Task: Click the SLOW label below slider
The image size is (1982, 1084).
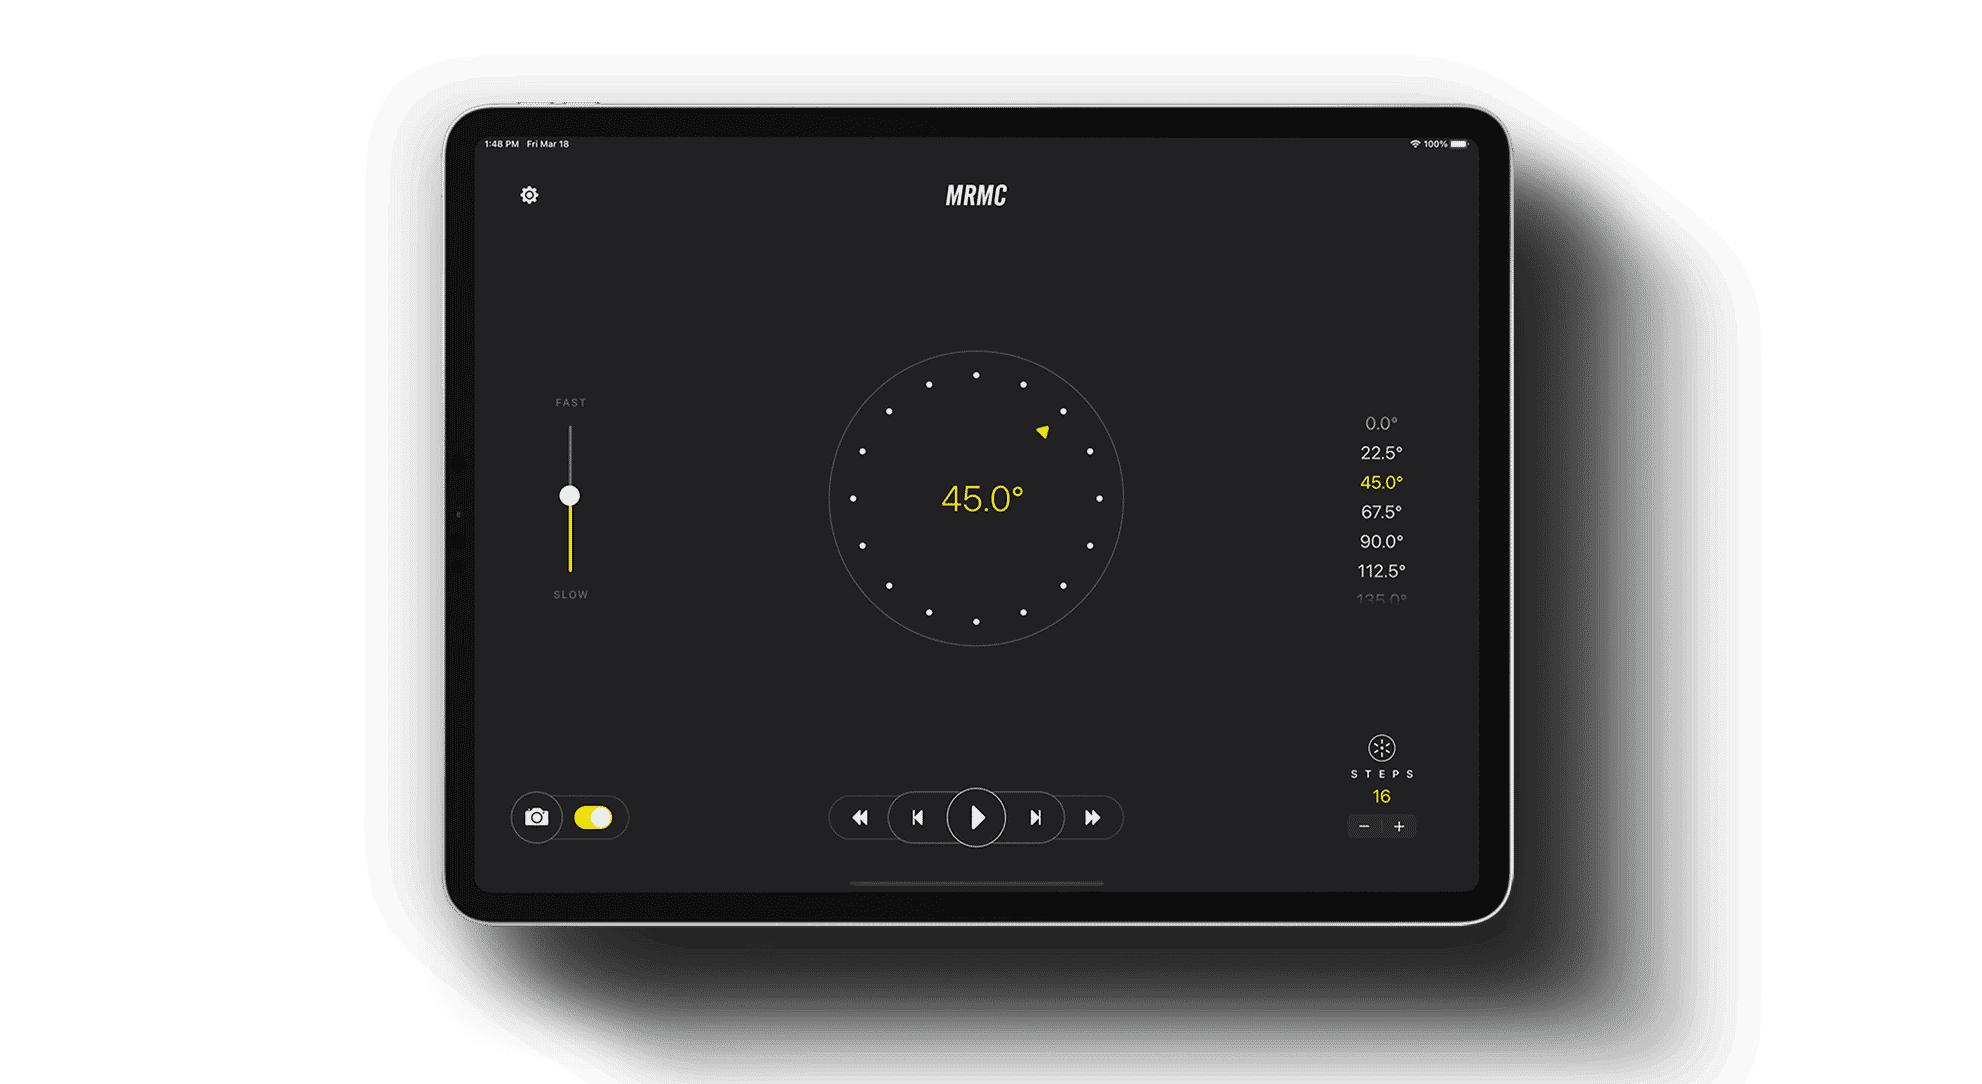Action: point(571,595)
